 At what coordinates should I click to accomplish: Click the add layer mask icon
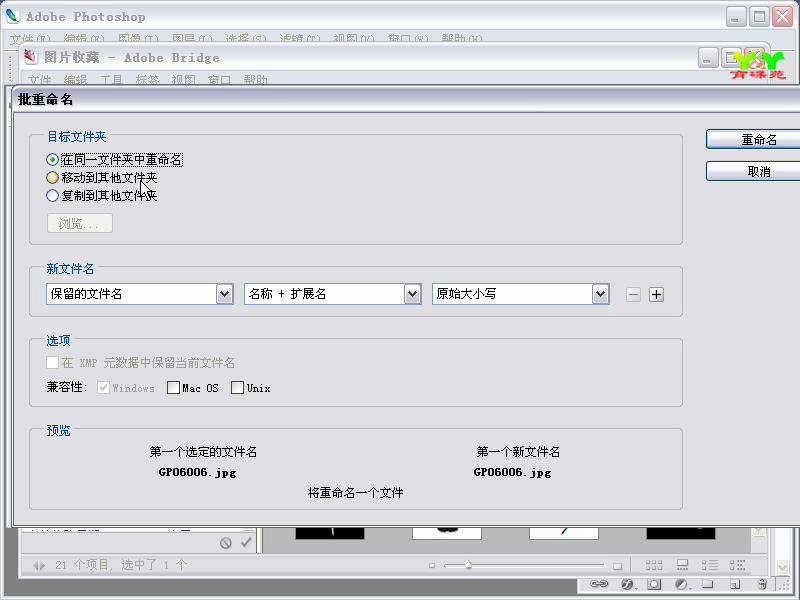tap(654, 584)
